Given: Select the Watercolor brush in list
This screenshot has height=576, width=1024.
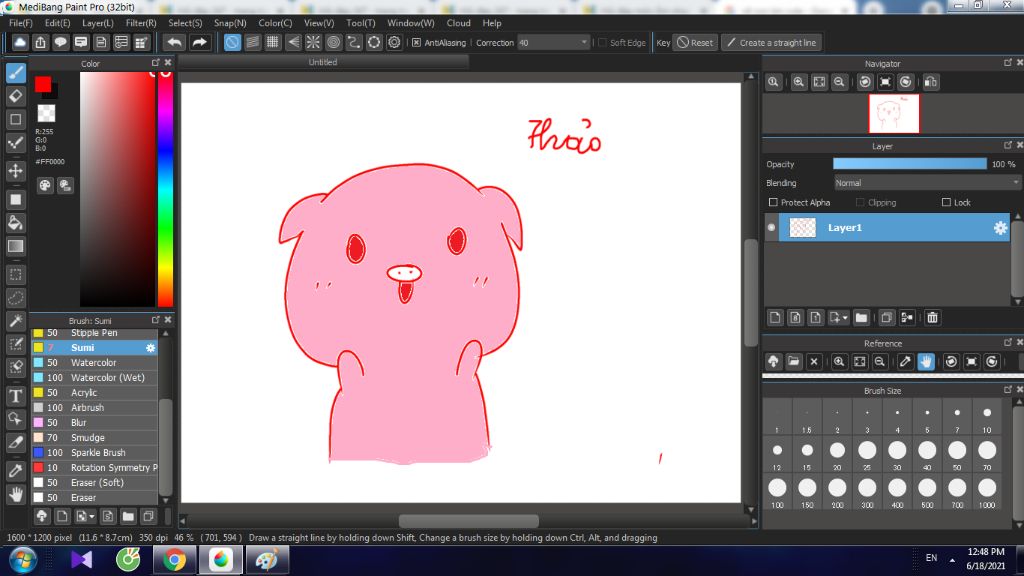Looking at the screenshot, I should click(x=93, y=363).
